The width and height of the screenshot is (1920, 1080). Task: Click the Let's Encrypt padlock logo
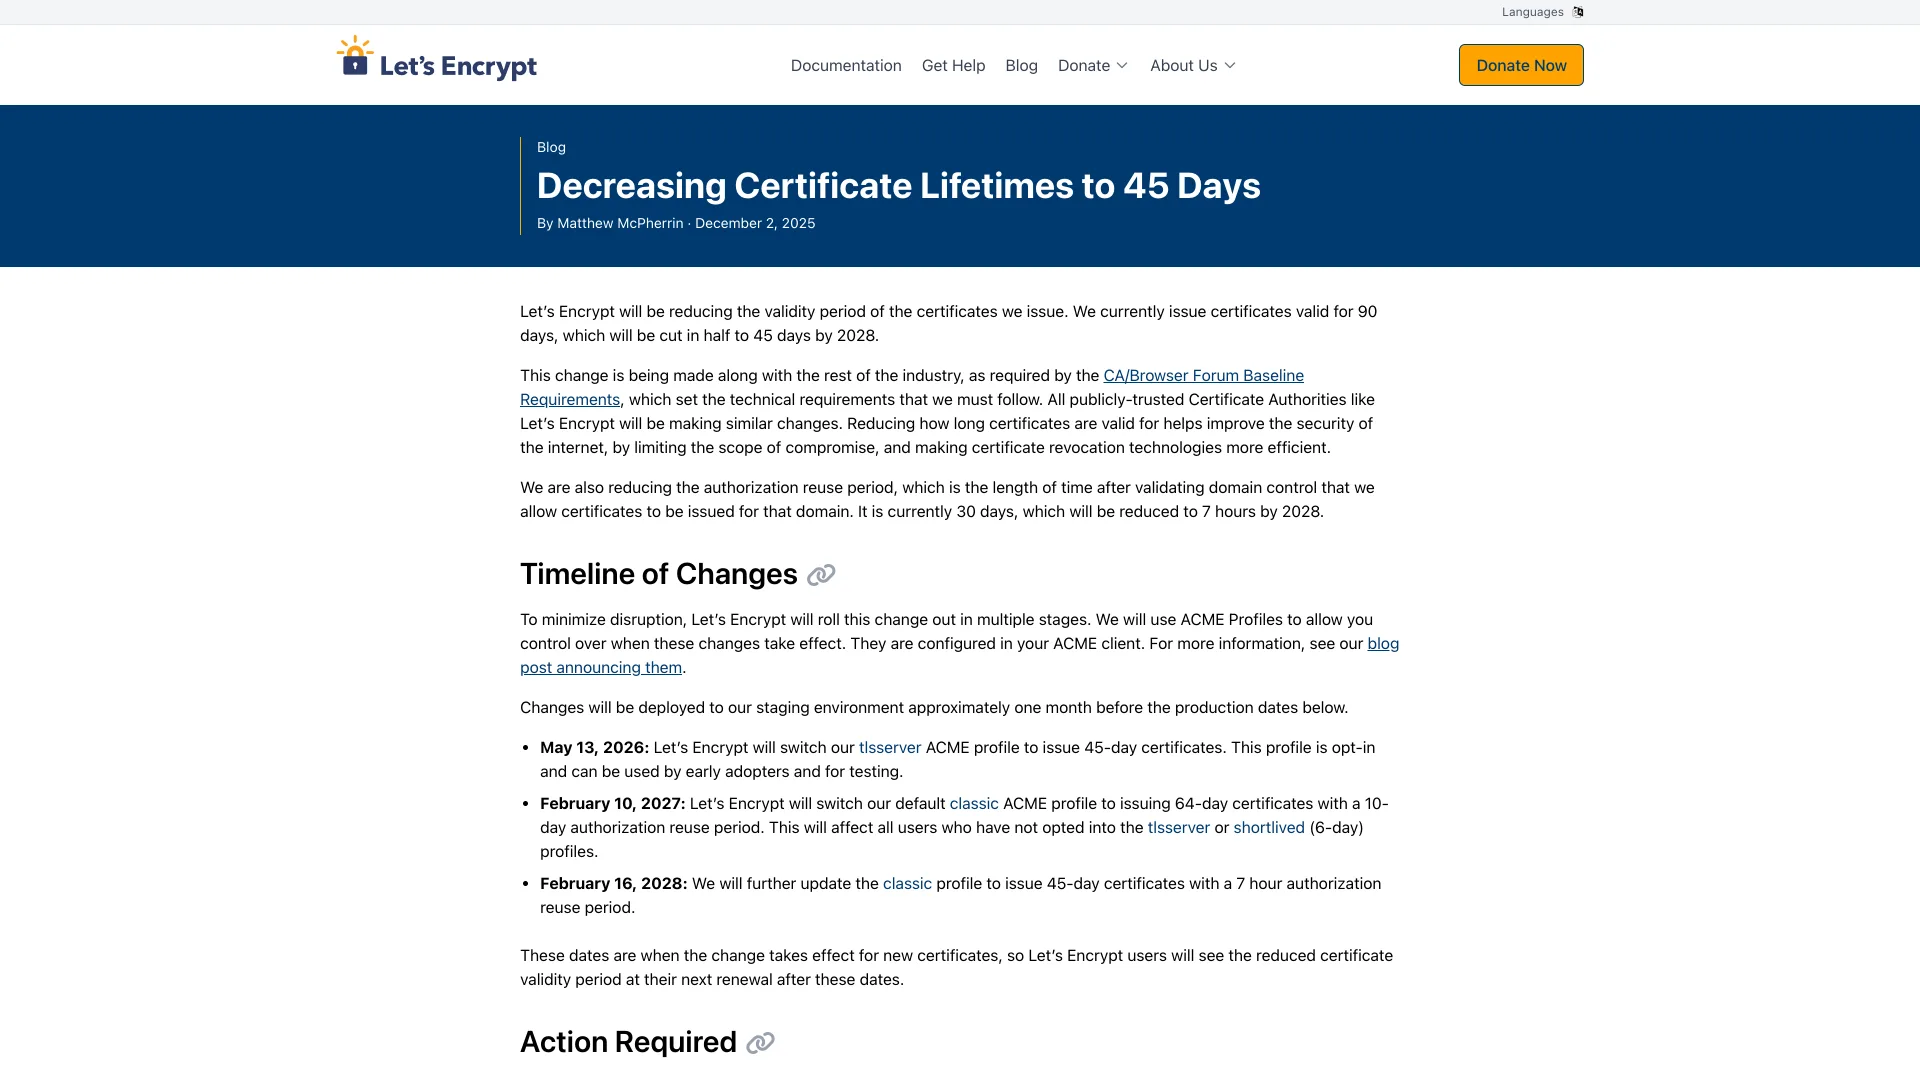(x=436, y=60)
